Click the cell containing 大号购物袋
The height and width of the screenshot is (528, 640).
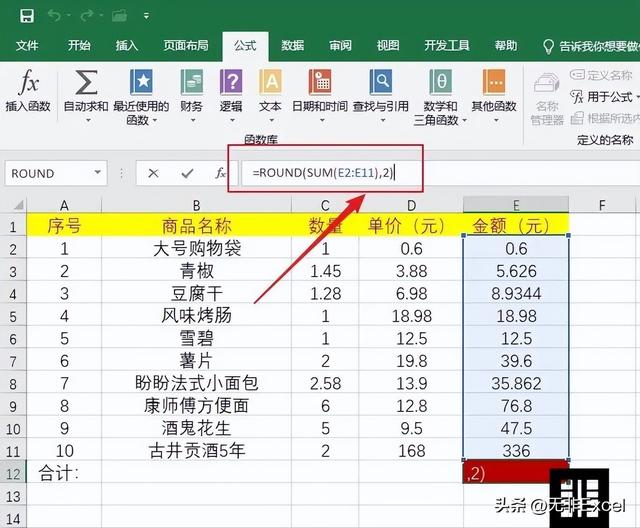(x=196, y=248)
